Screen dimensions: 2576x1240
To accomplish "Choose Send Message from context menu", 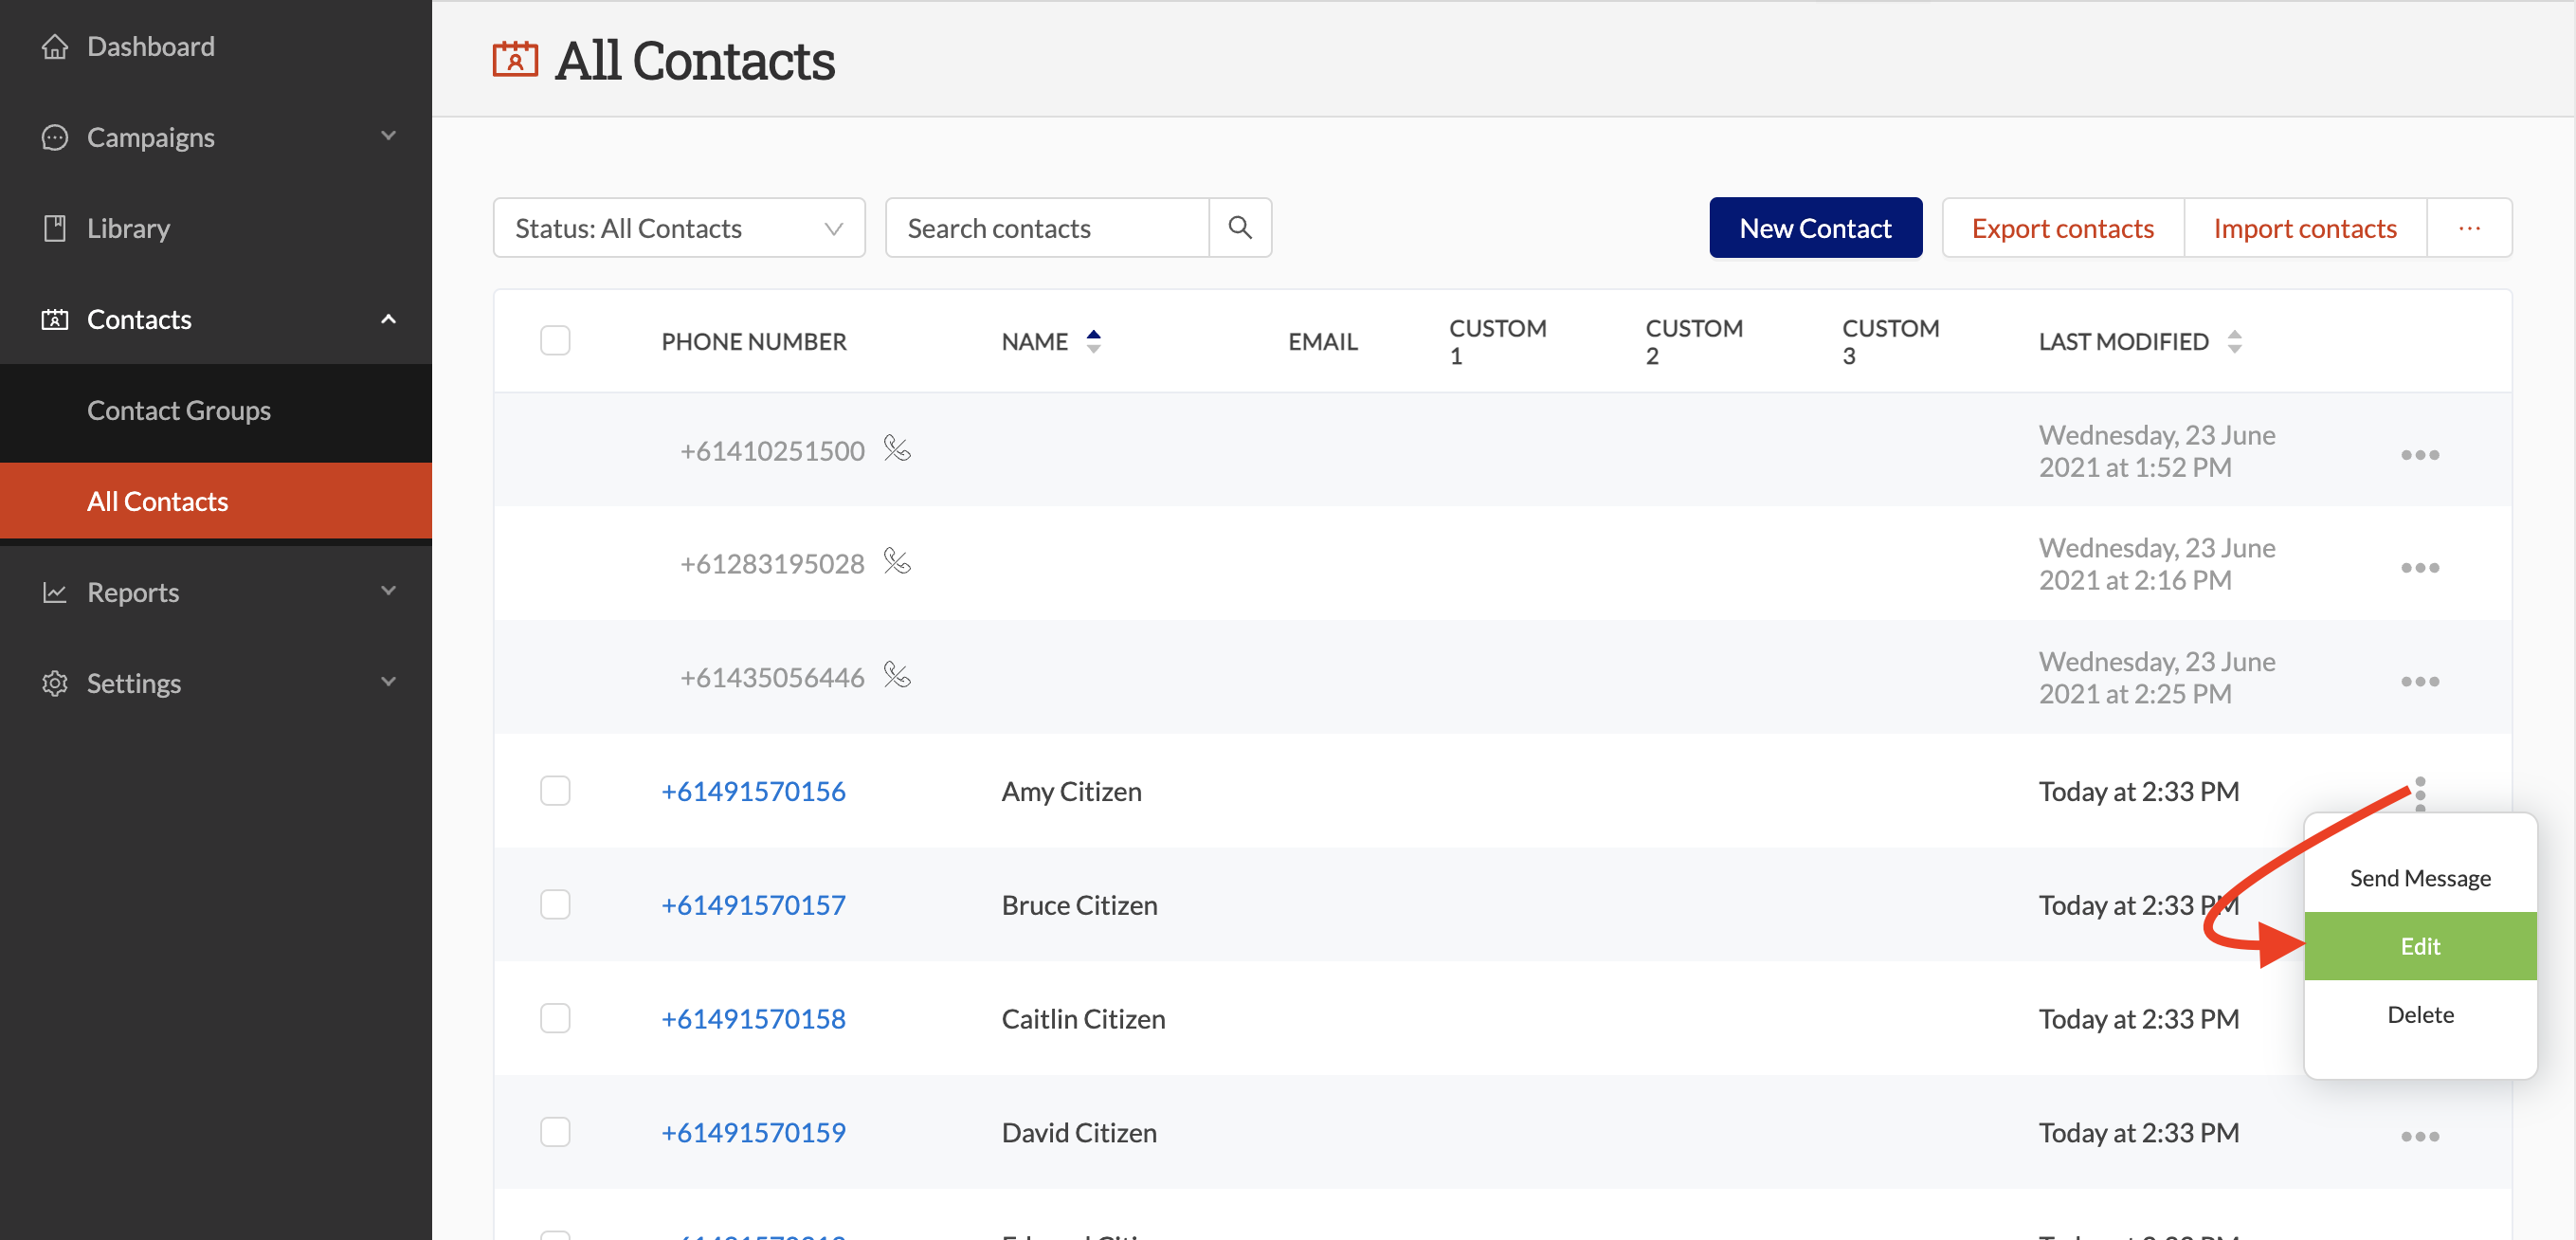I will (x=2420, y=878).
